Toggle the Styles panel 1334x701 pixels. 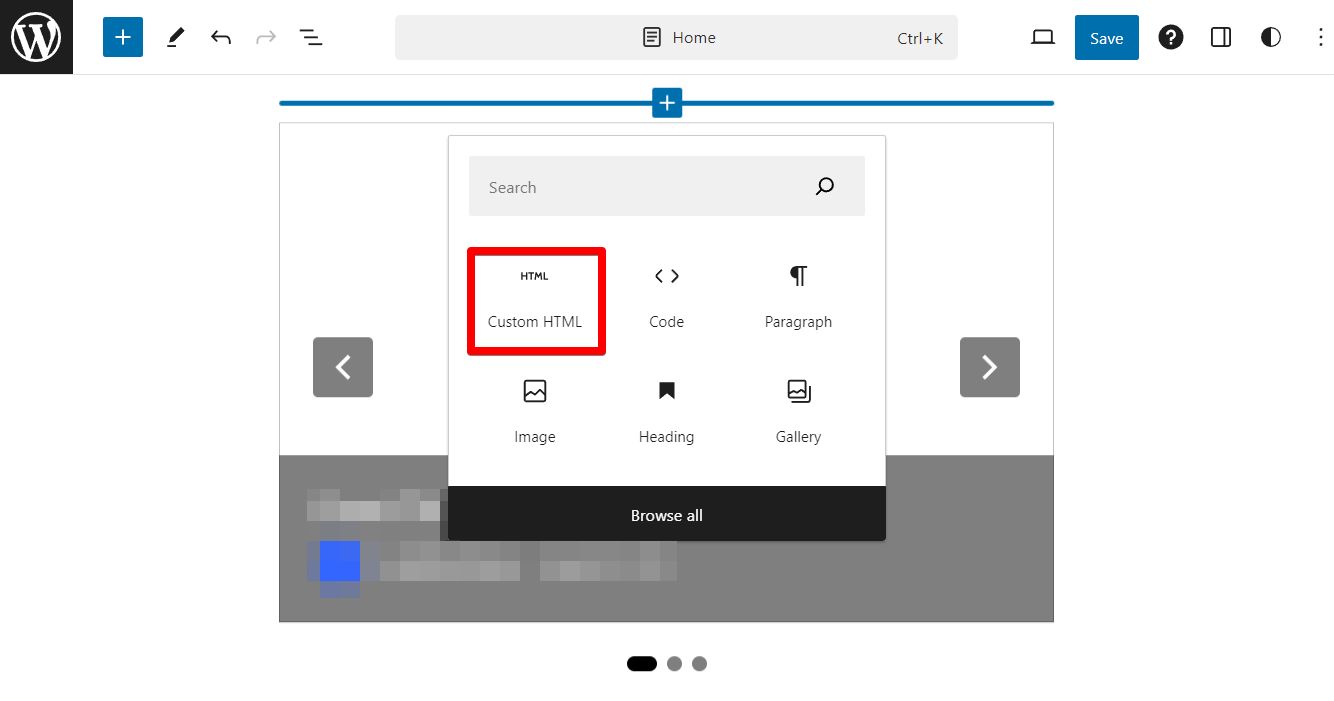coord(1270,37)
